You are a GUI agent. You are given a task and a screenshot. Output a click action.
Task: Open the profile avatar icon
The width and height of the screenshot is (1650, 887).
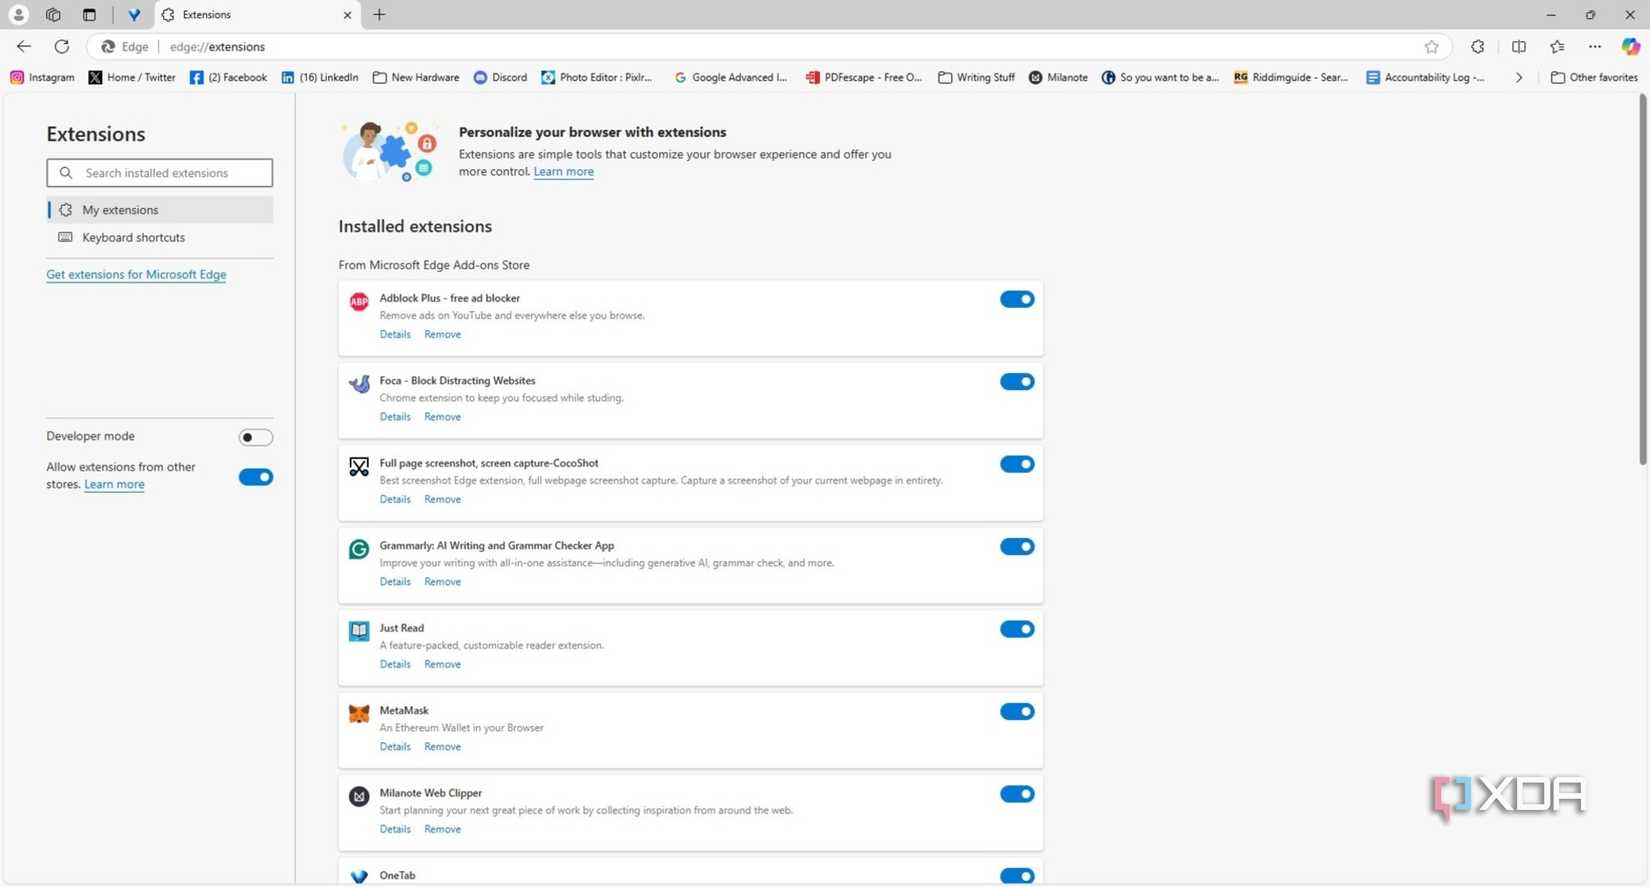pyautogui.click(x=18, y=15)
